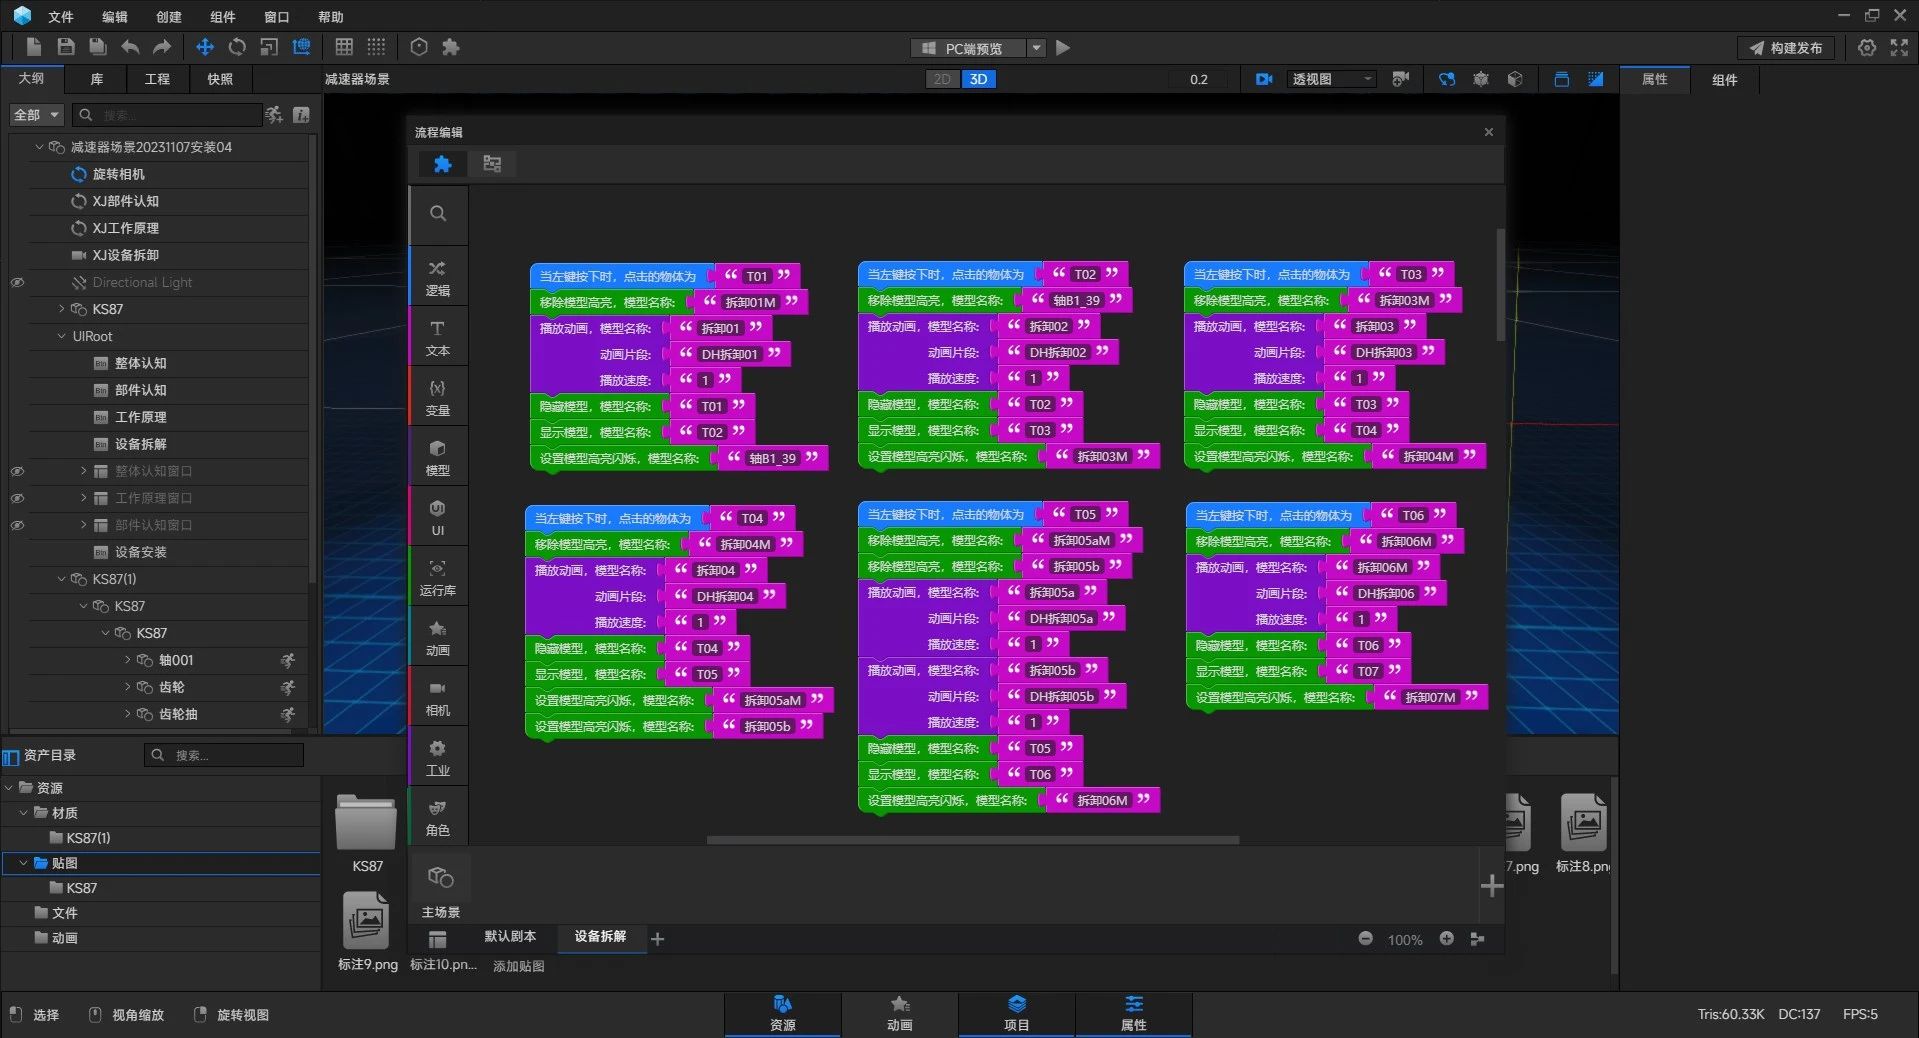This screenshot has height=1038, width=1919.
Task: Switch viewport to 2D mode
Action: tap(942, 79)
